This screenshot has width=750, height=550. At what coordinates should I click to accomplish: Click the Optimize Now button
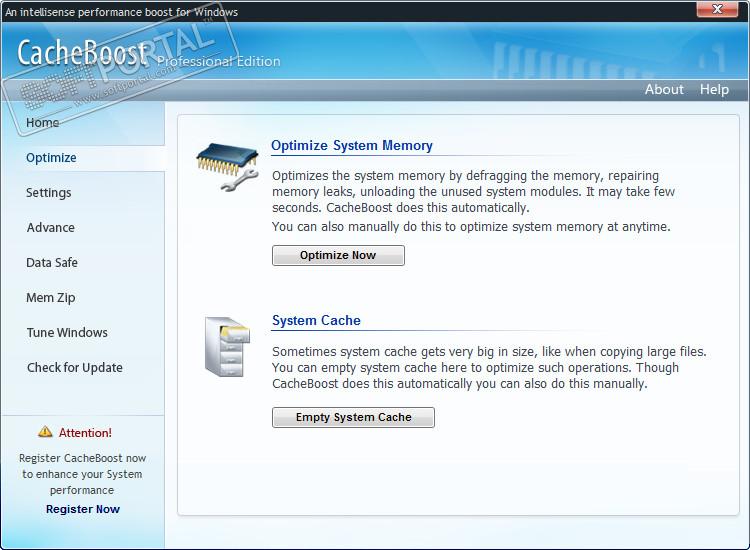click(338, 255)
